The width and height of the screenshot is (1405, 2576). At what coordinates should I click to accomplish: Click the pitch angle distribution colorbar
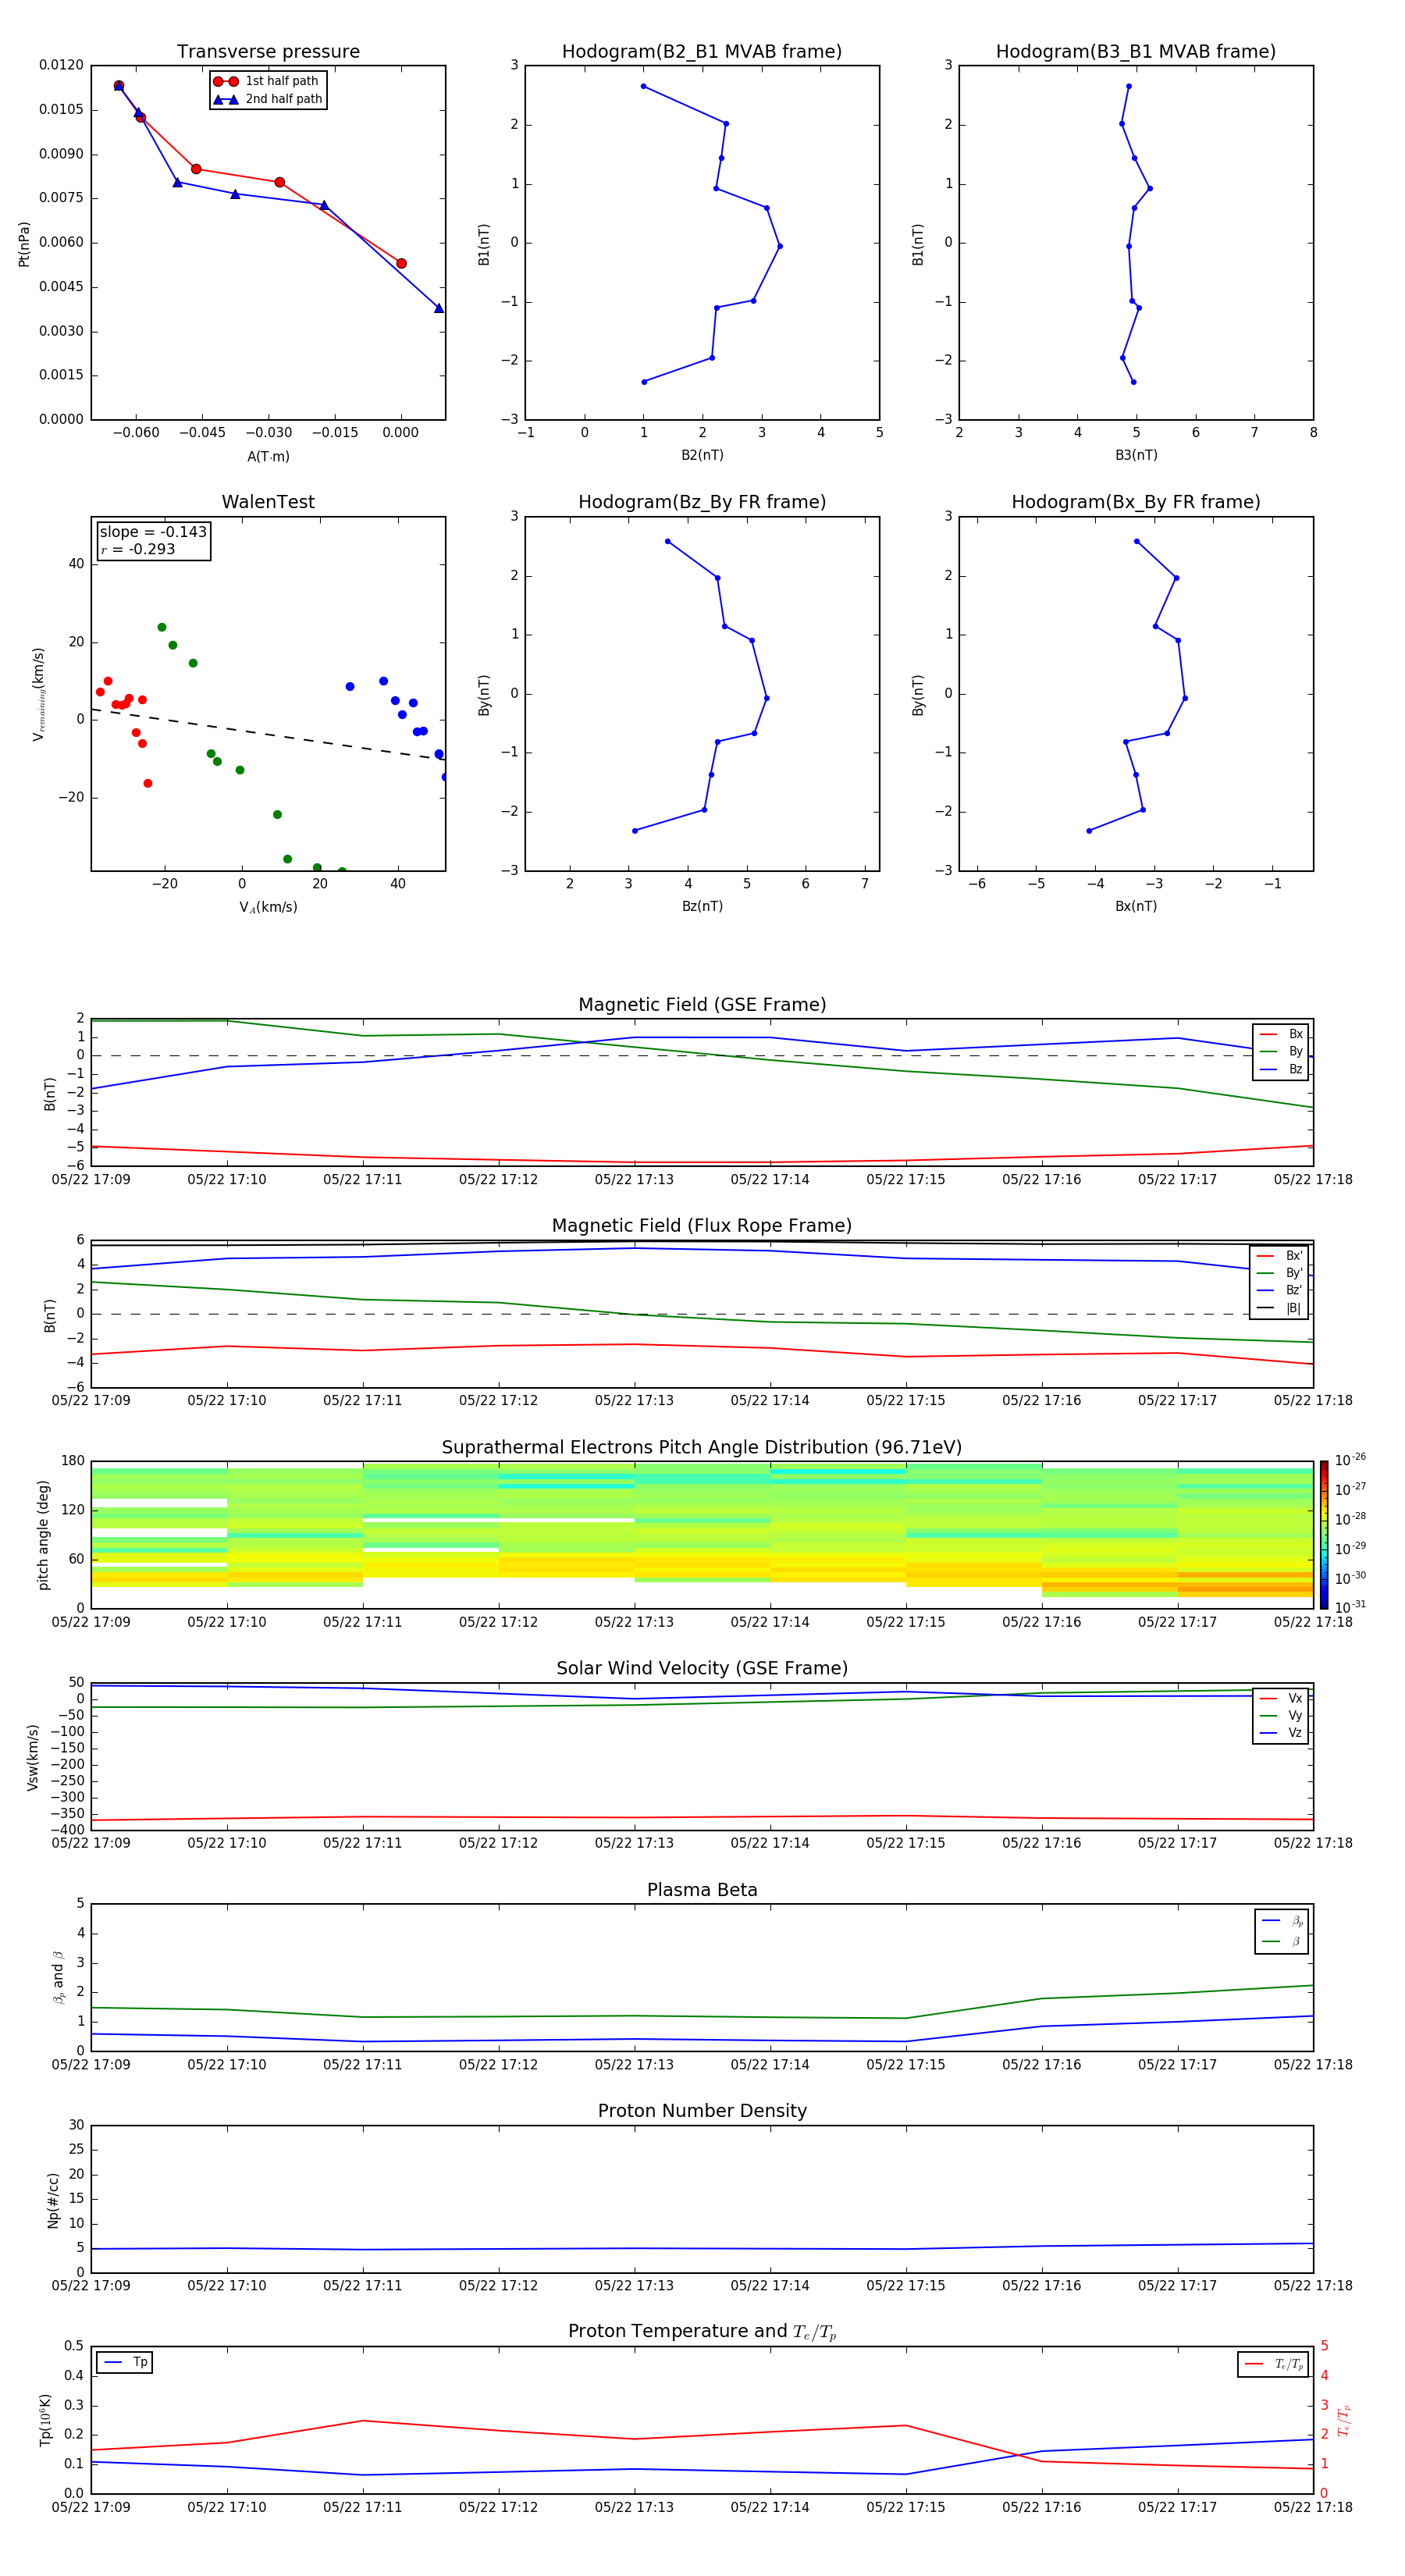(x=1323, y=1534)
